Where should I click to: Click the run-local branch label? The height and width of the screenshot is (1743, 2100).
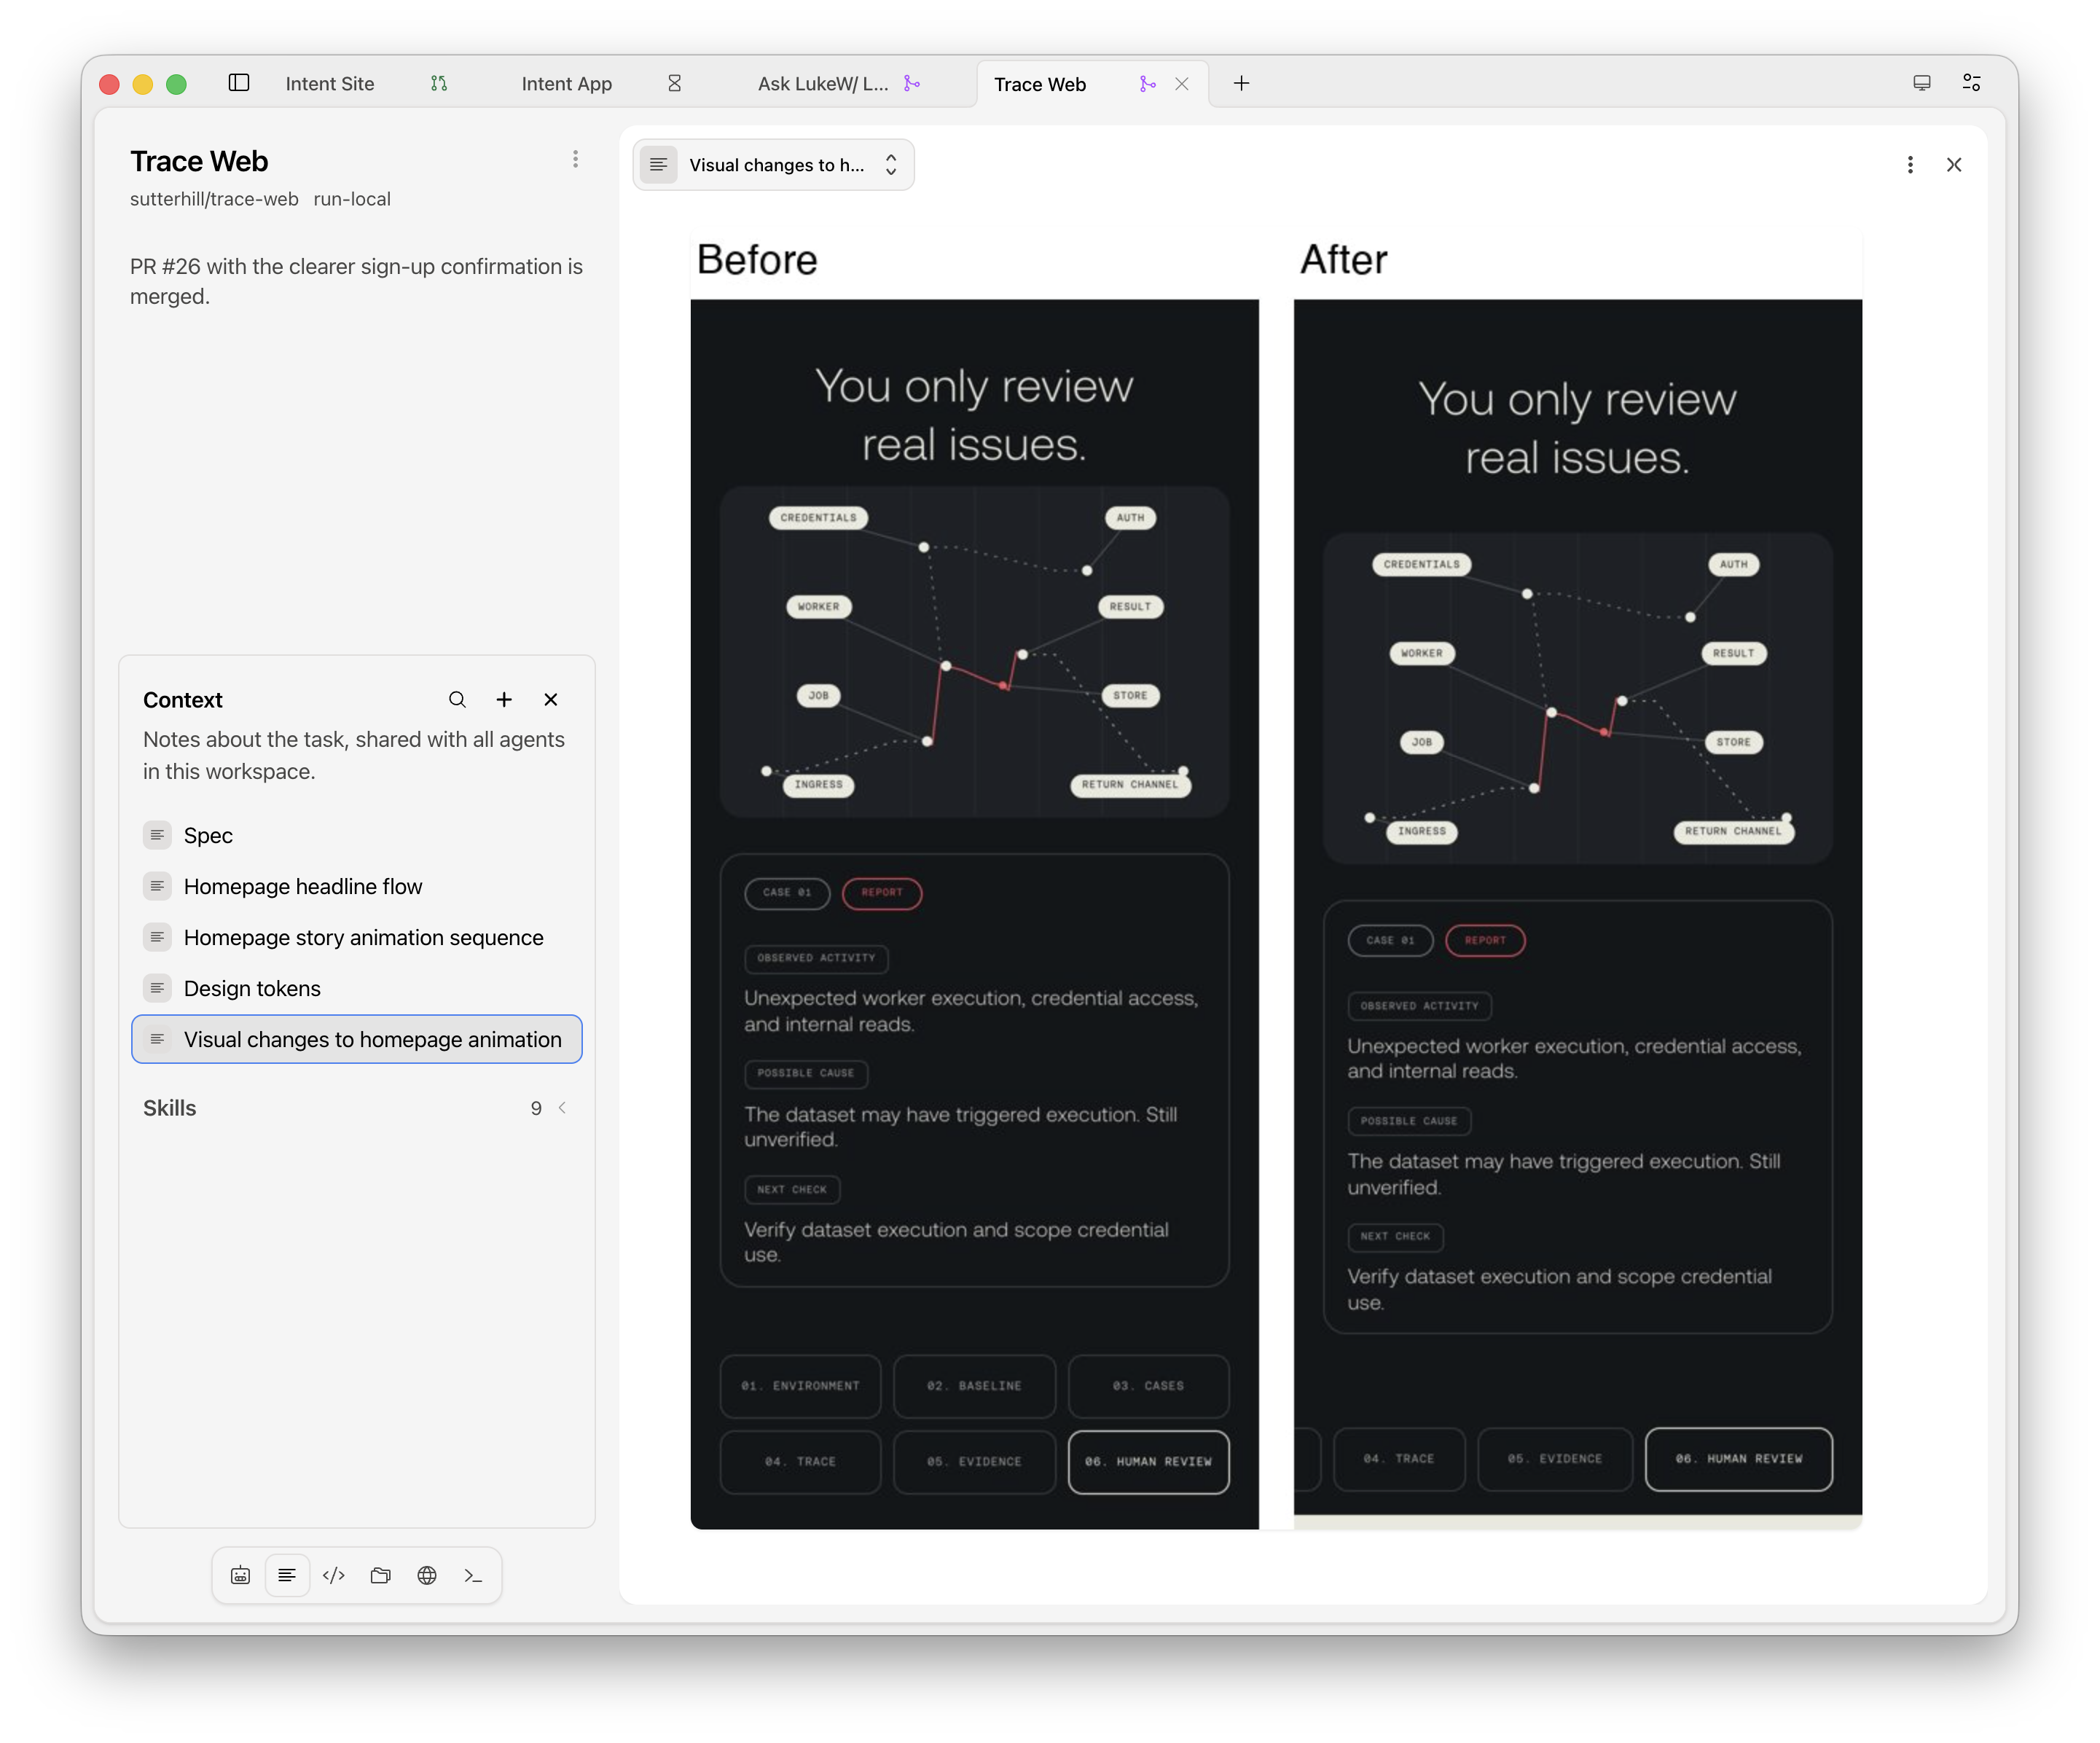click(x=352, y=199)
